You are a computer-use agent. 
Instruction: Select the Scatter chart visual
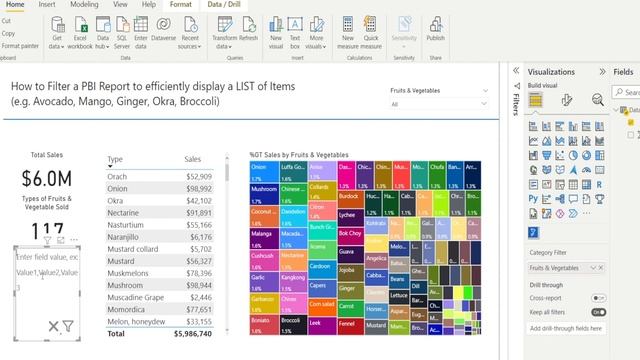tap(560, 156)
